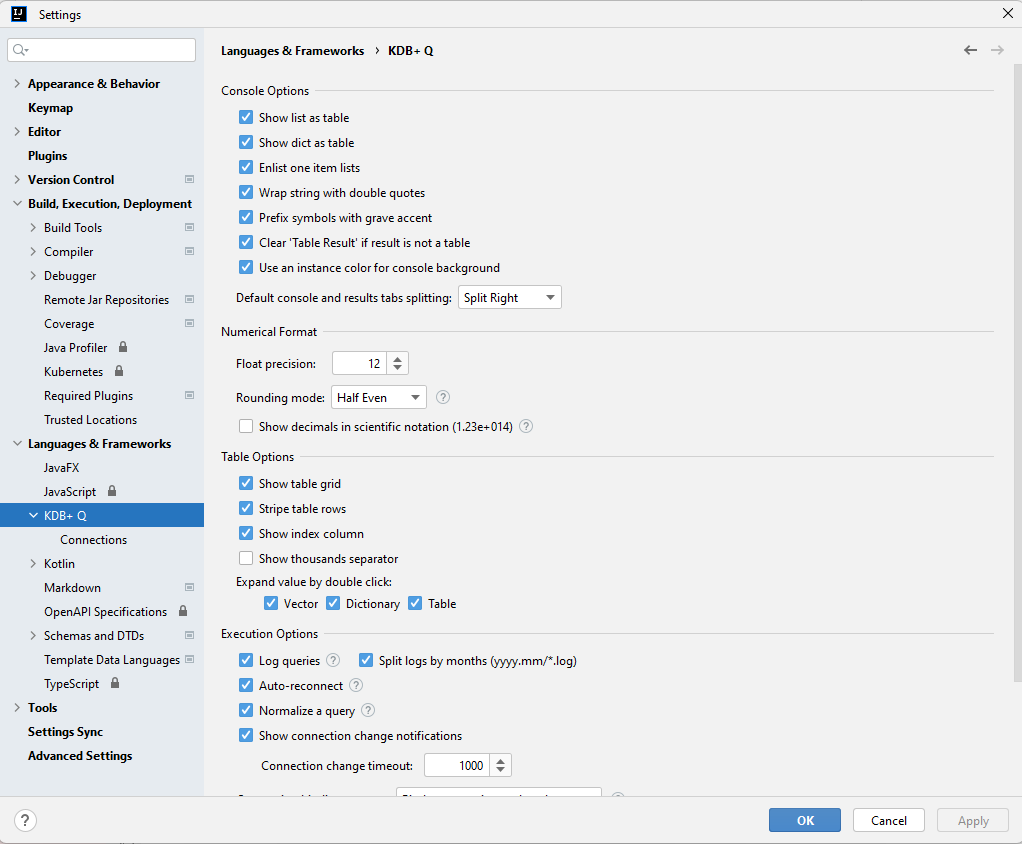Click the project-level icon beside Remote Jar Repositories
Viewport: 1022px width, 844px height.
pyautogui.click(x=190, y=299)
